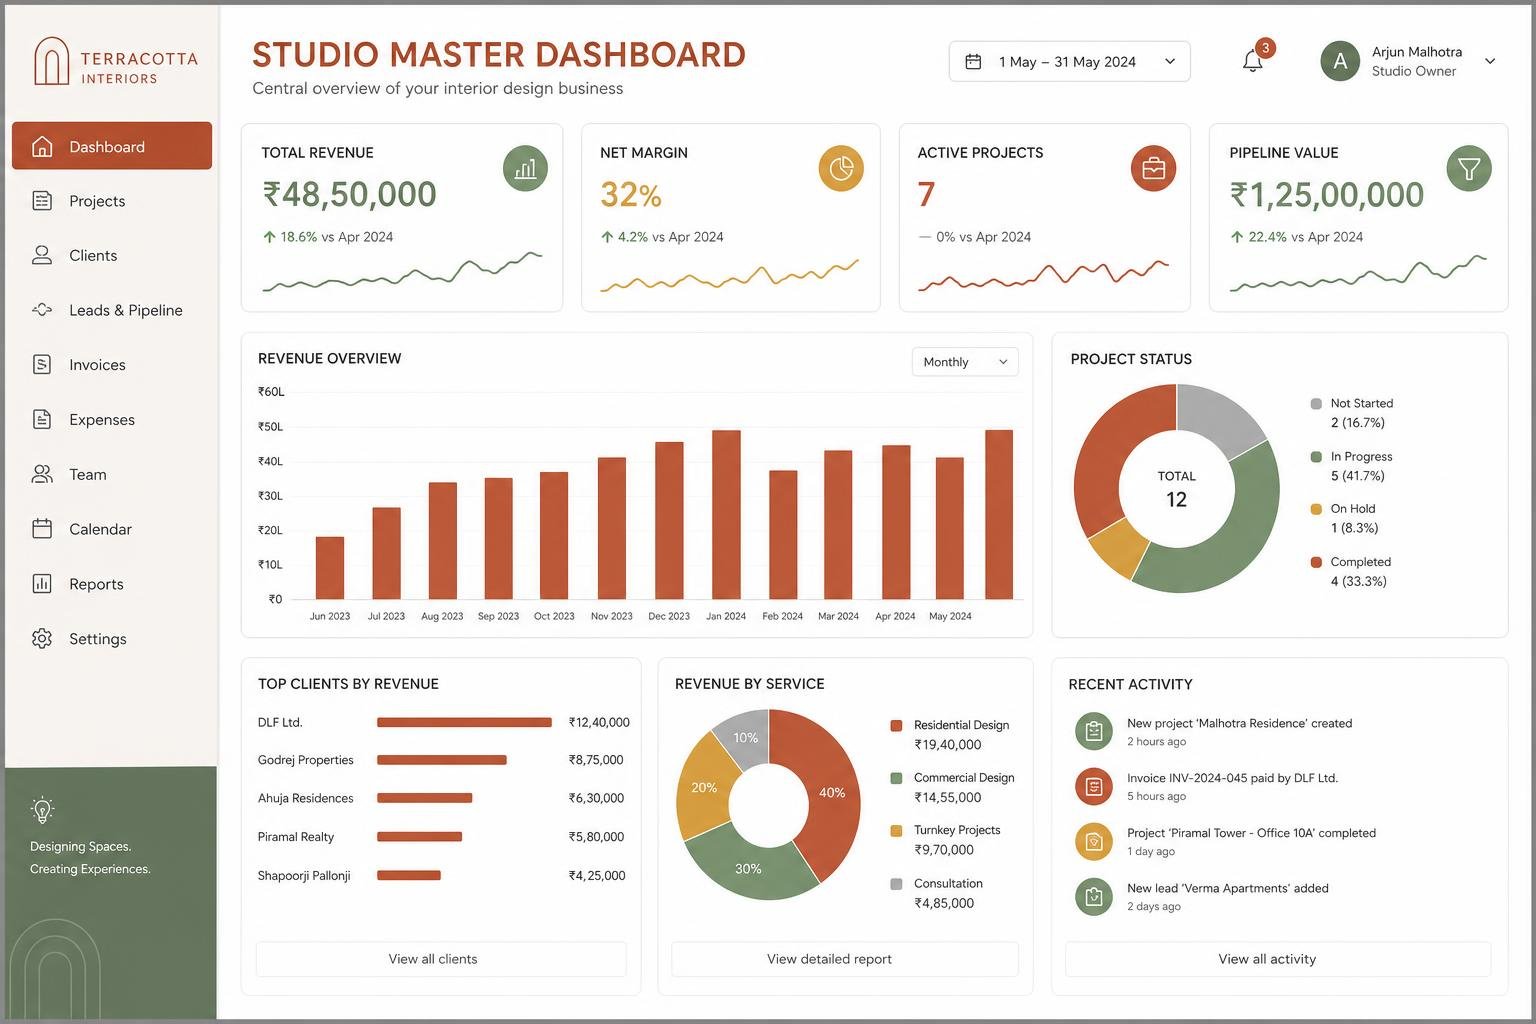The height and width of the screenshot is (1024, 1536).
Task: Open notifications bell with badge 3
Action: (x=1253, y=61)
